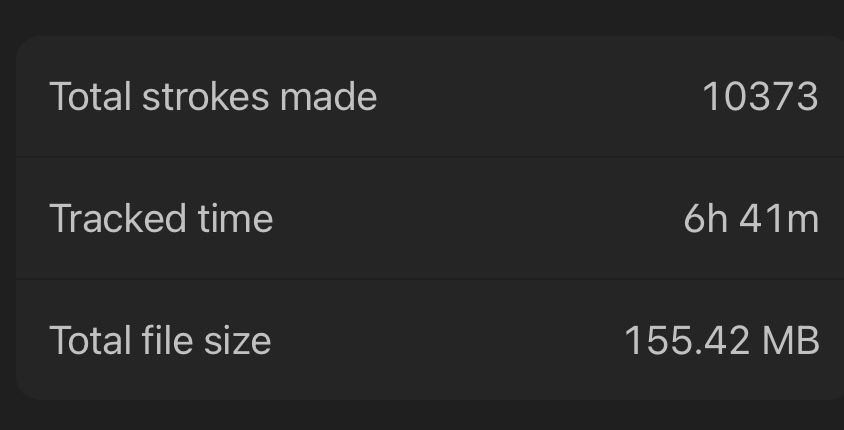844x430 pixels.
Task: Click the dark background below the statistics card
Action: tap(422, 415)
